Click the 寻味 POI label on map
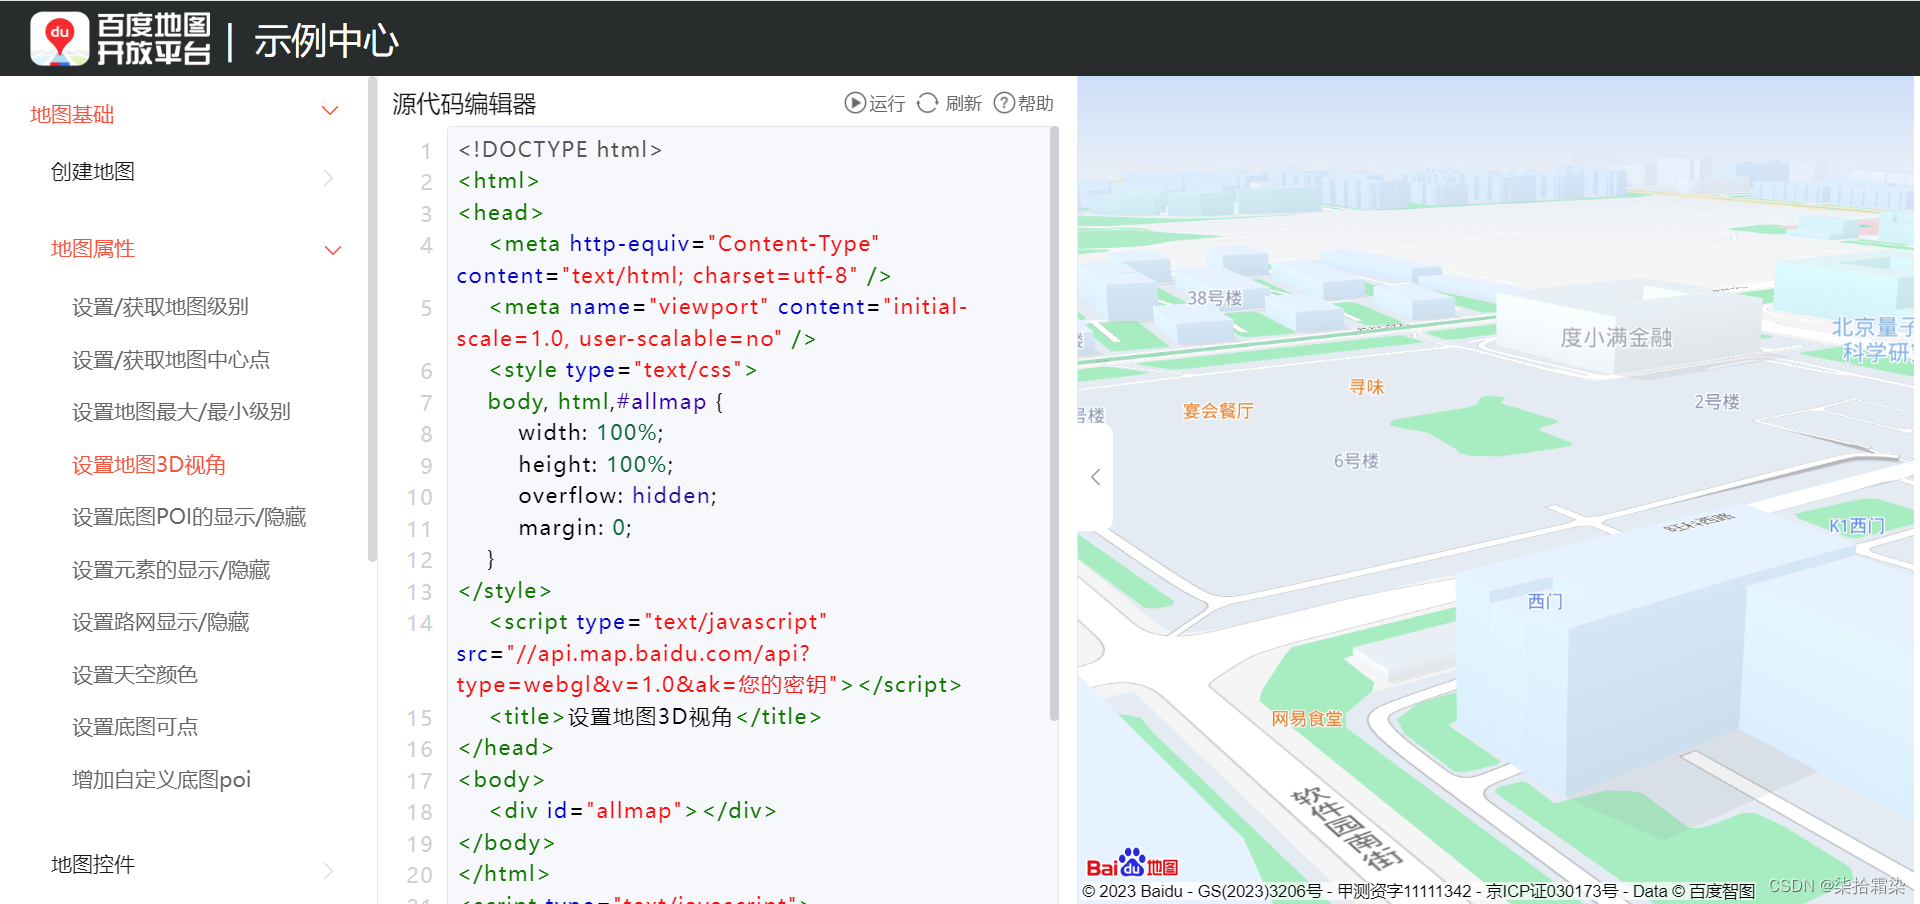The image size is (1920, 904). point(1366,387)
